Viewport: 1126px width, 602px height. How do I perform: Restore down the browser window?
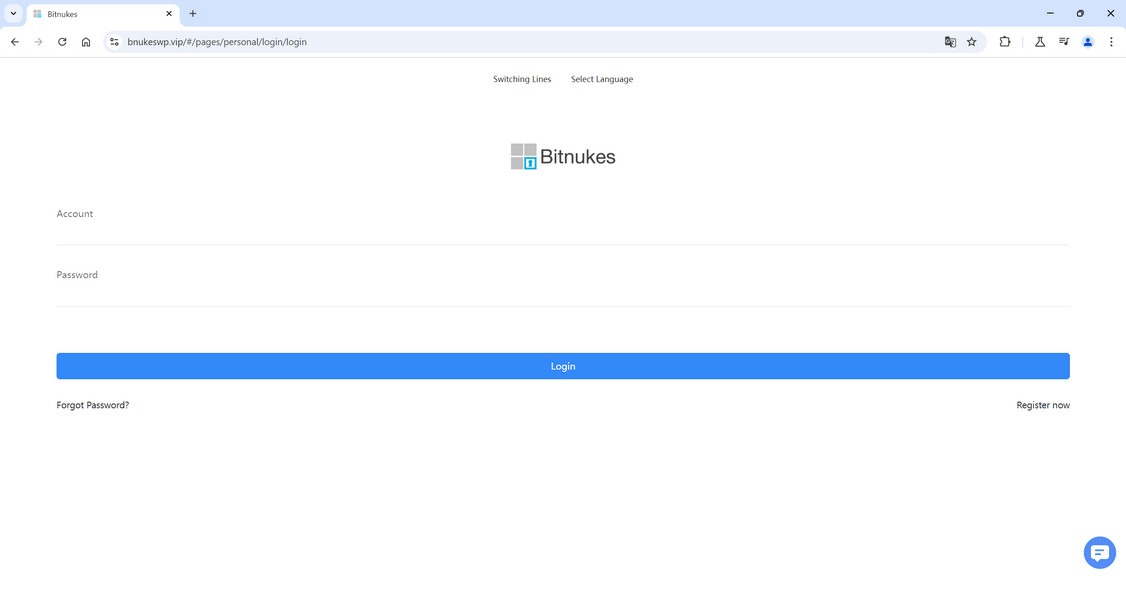coord(1080,14)
